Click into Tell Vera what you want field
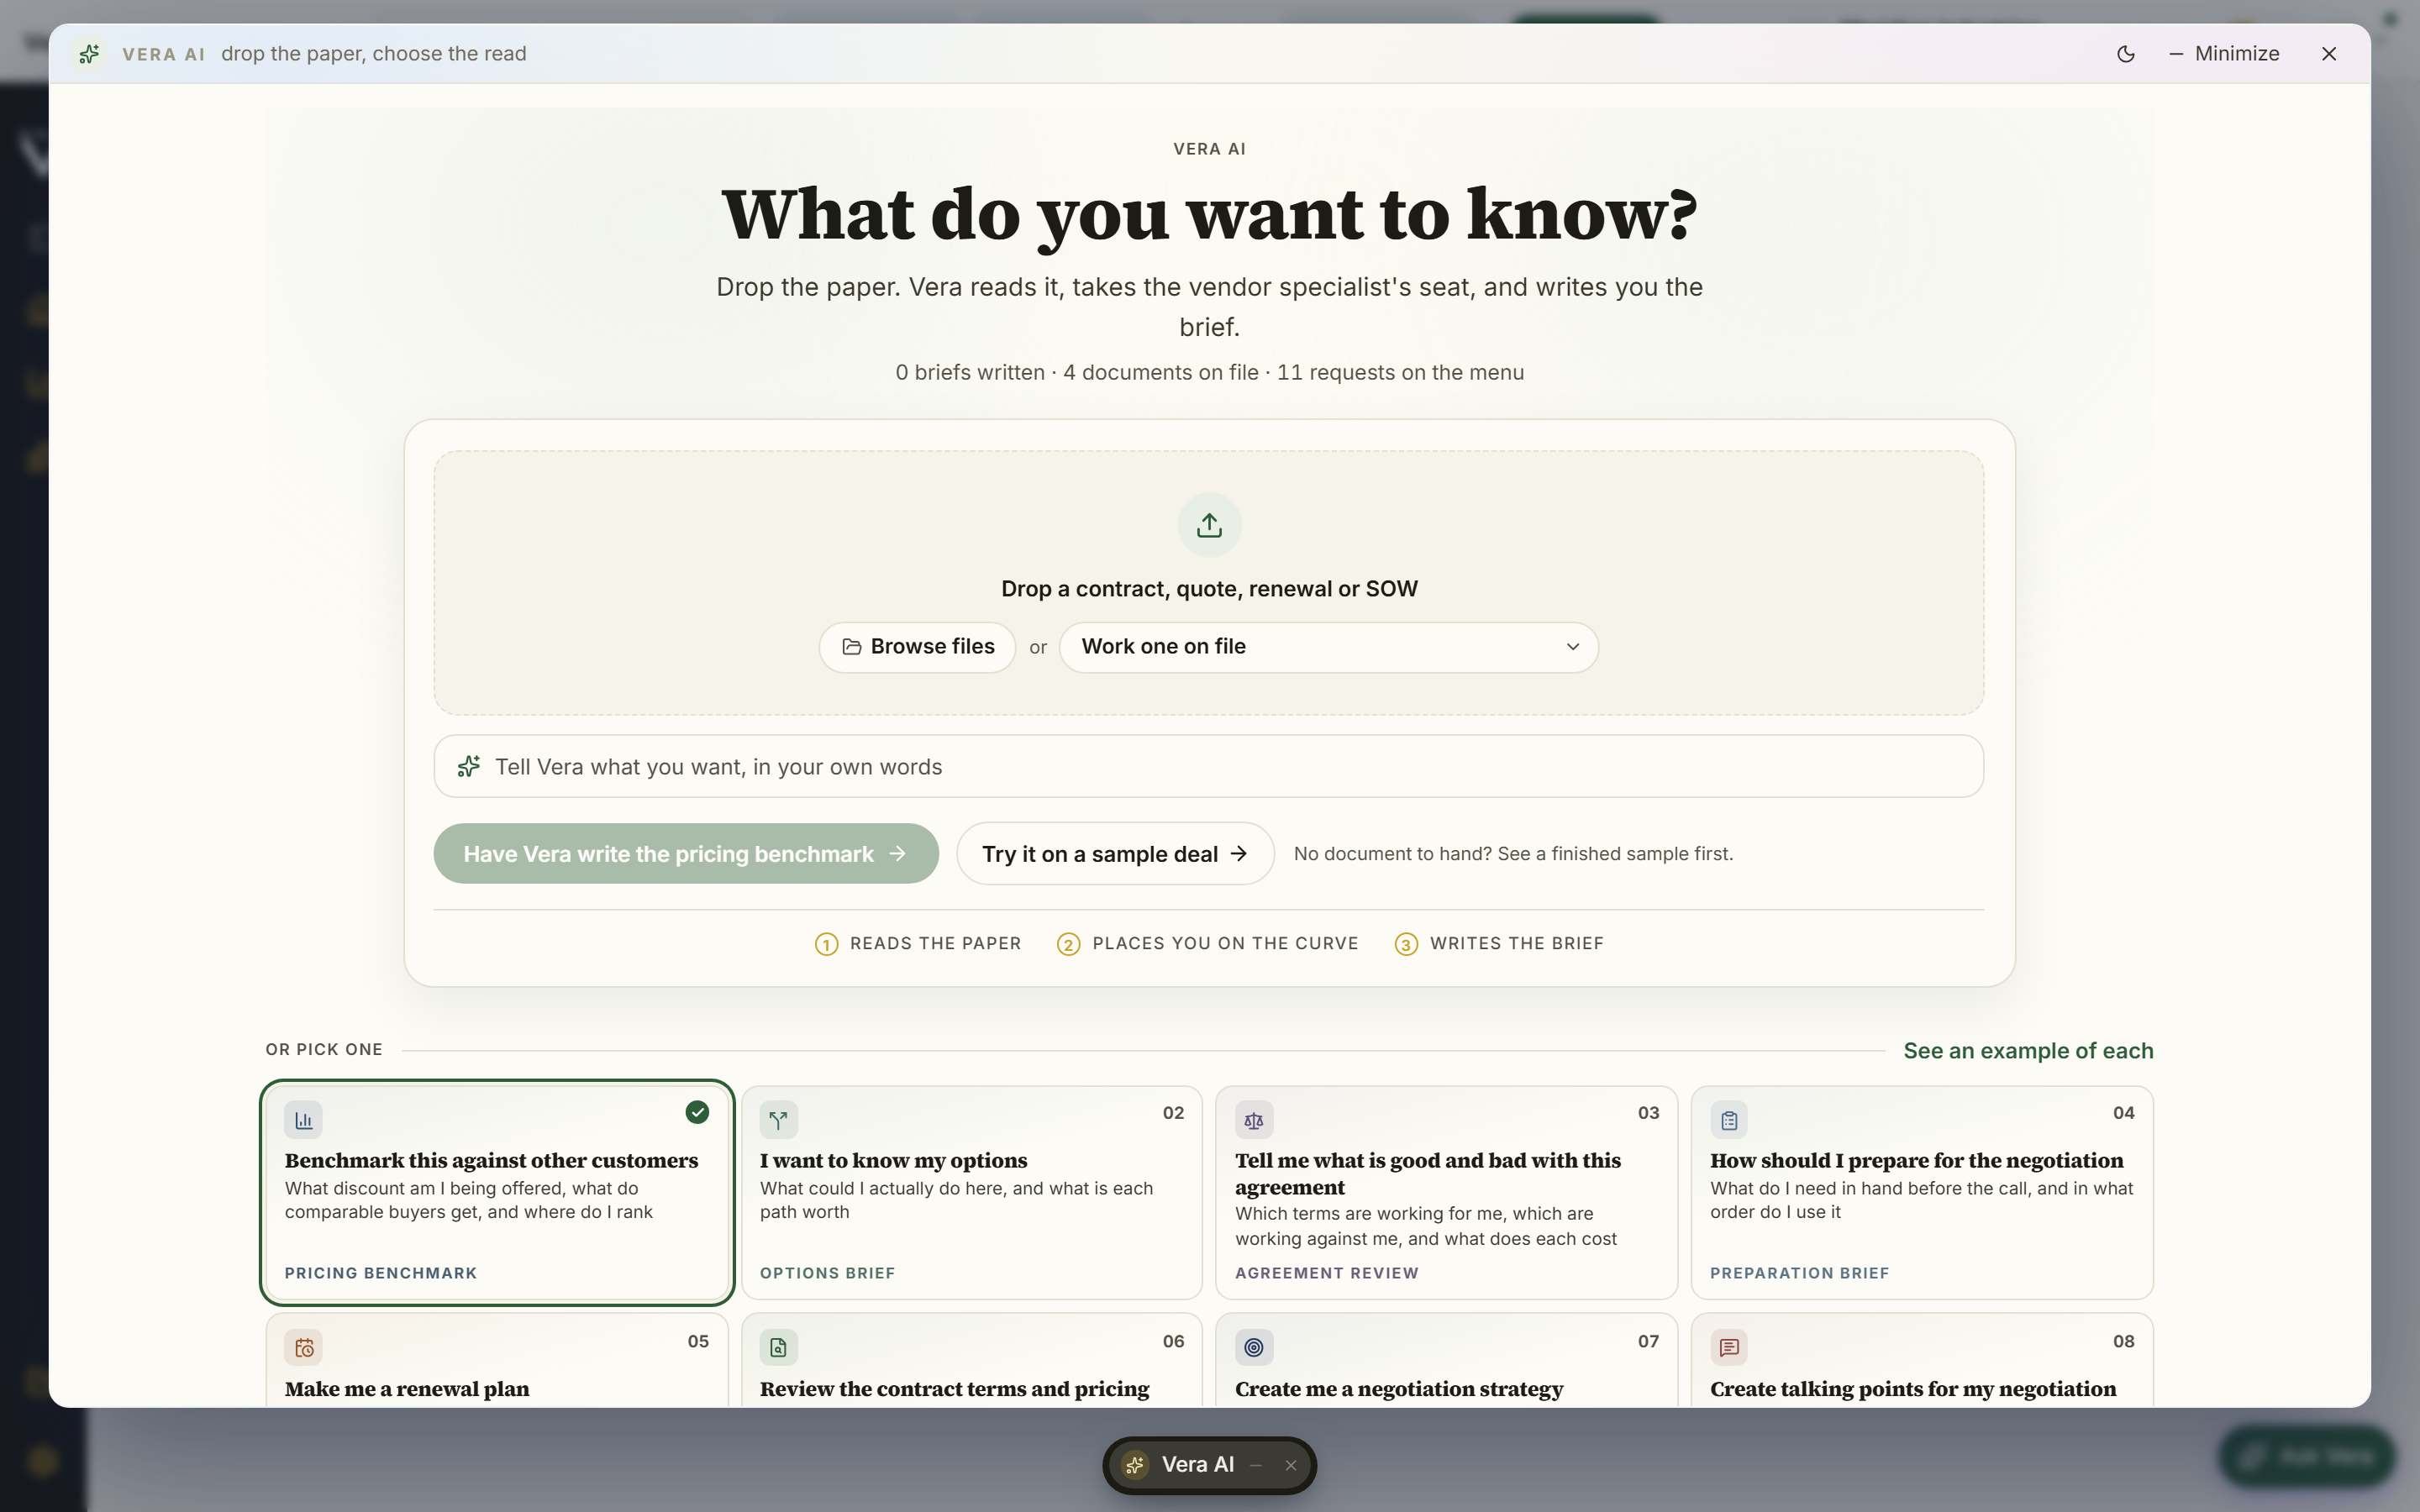The width and height of the screenshot is (2420, 1512). [1208, 767]
